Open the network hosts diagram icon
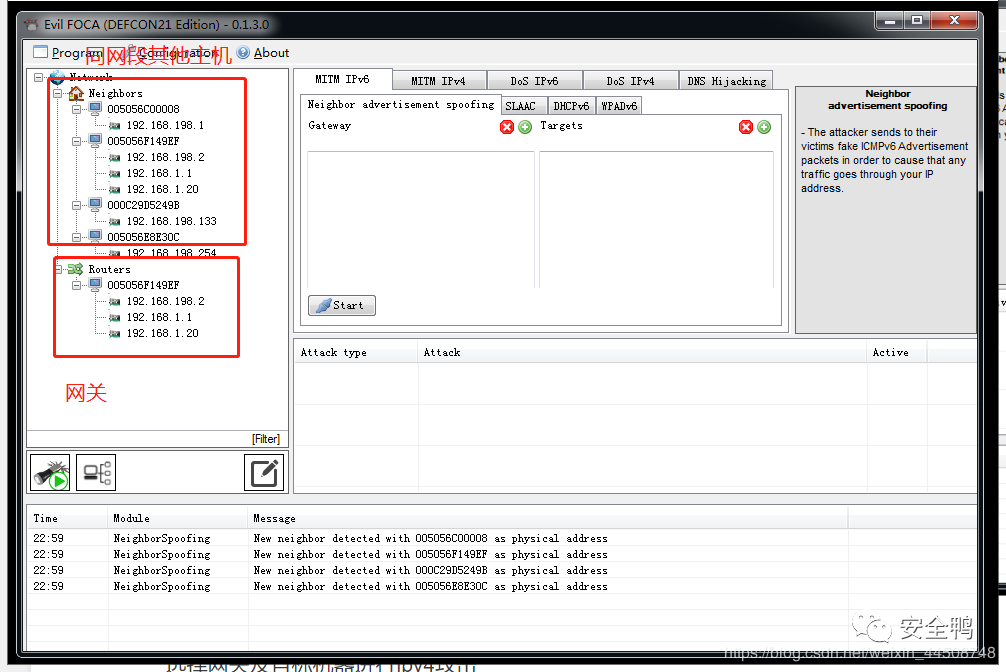 (x=96, y=473)
